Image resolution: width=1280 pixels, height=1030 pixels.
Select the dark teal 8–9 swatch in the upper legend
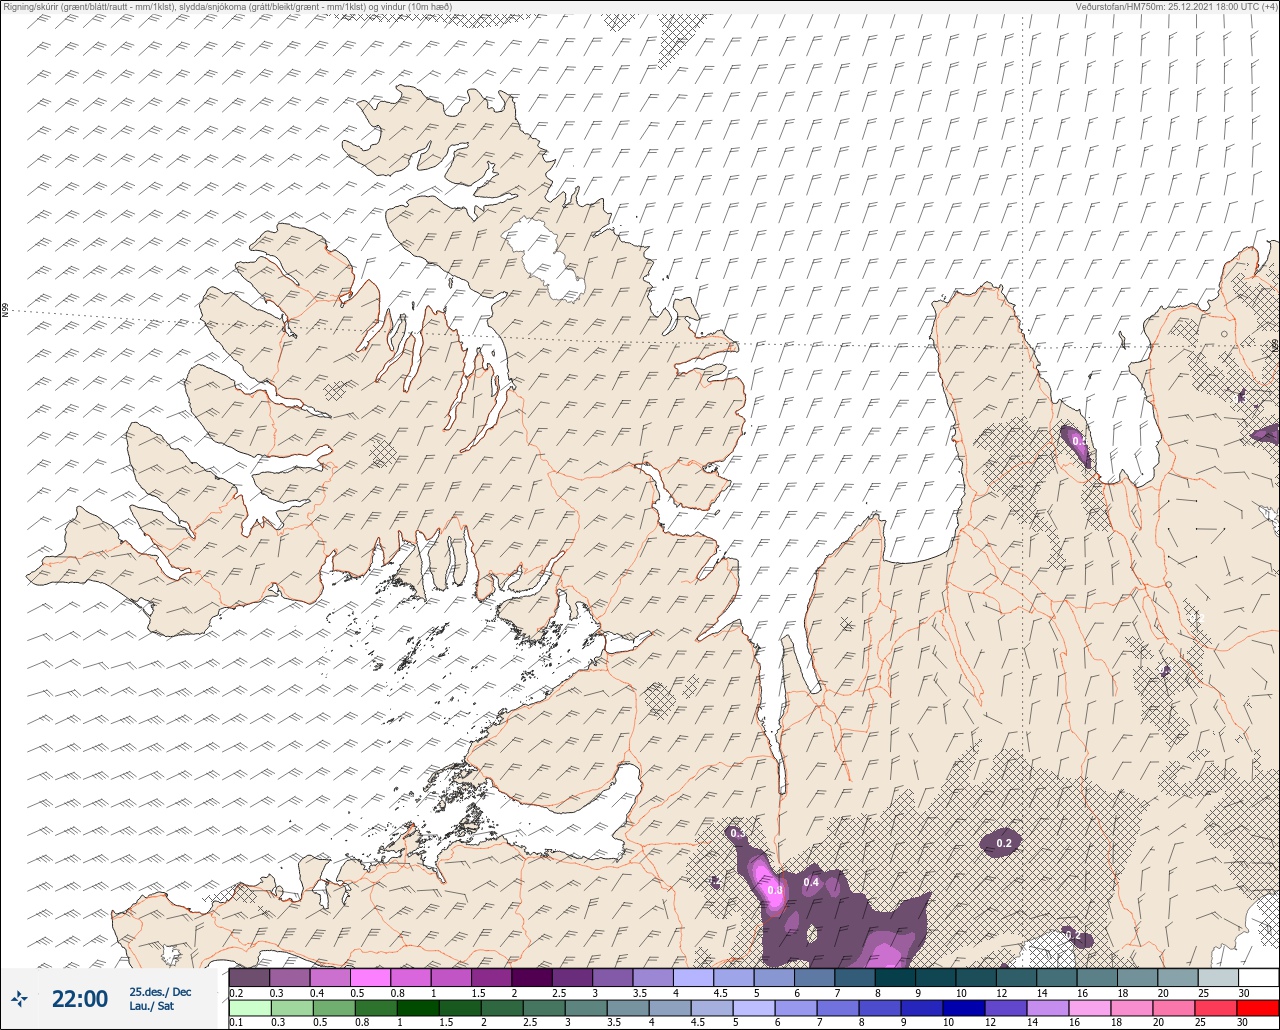[x=895, y=977]
